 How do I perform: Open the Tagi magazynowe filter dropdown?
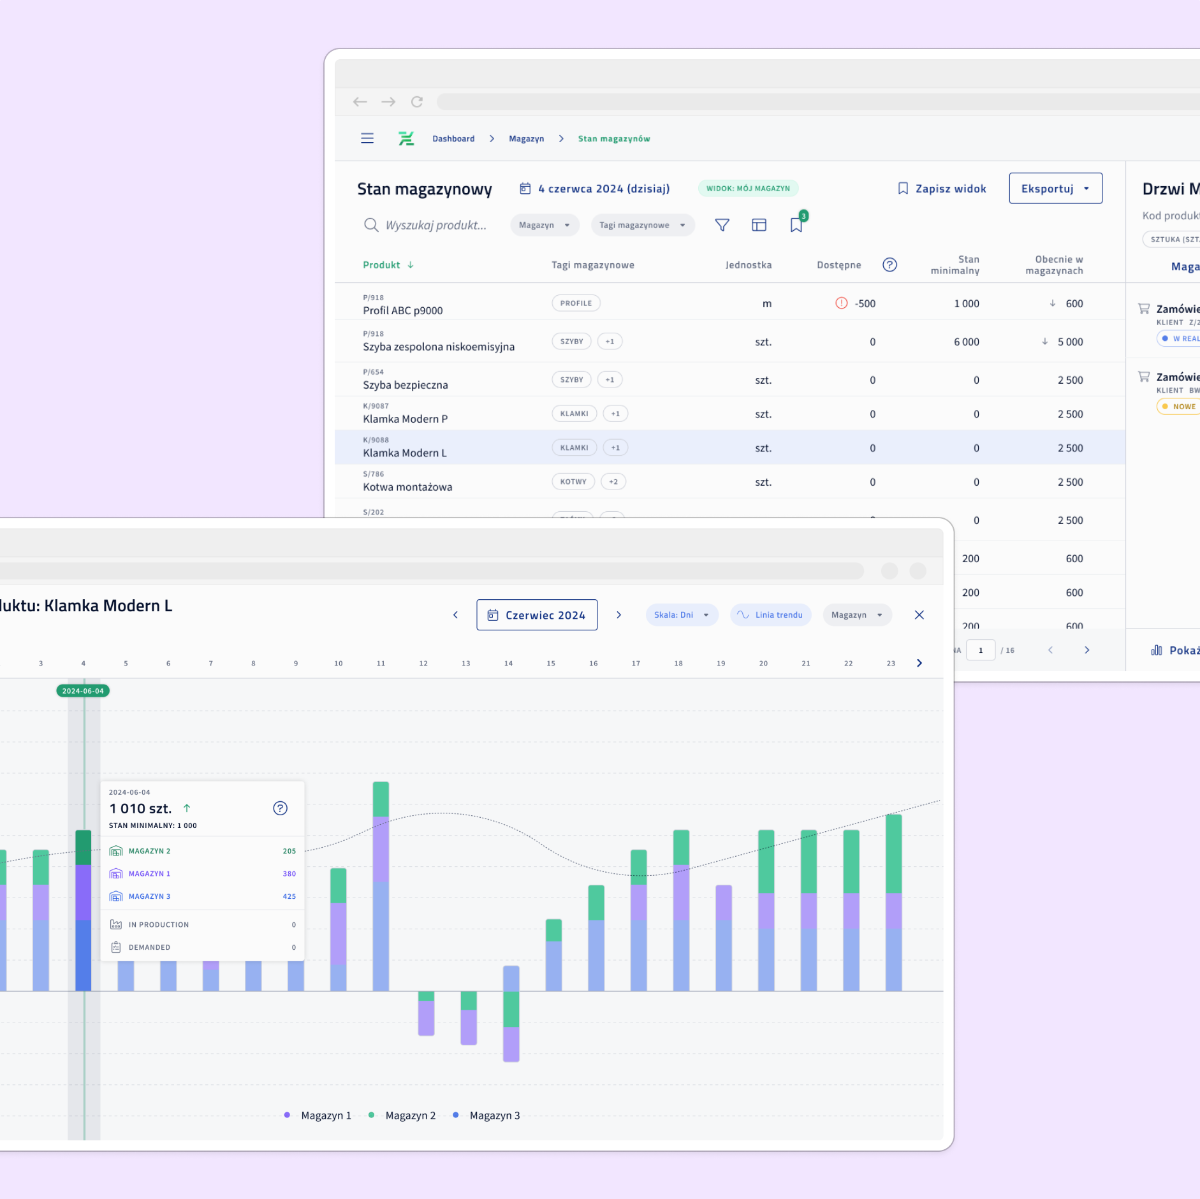click(642, 225)
